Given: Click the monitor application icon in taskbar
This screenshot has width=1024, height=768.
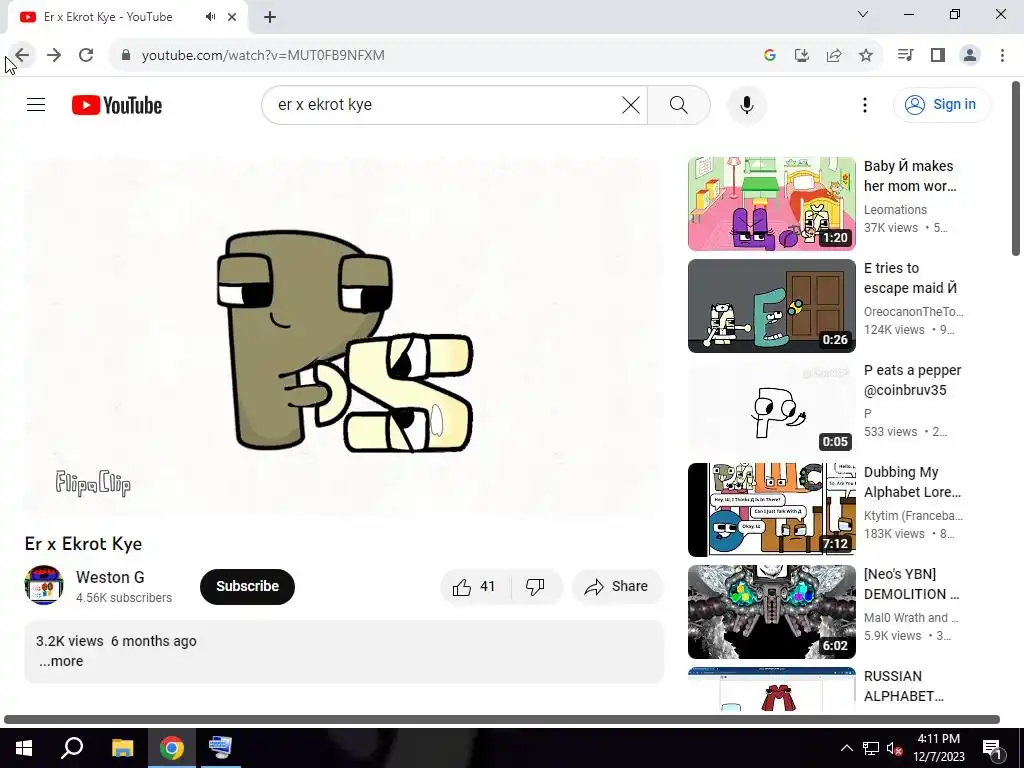Looking at the screenshot, I should click(220, 748).
